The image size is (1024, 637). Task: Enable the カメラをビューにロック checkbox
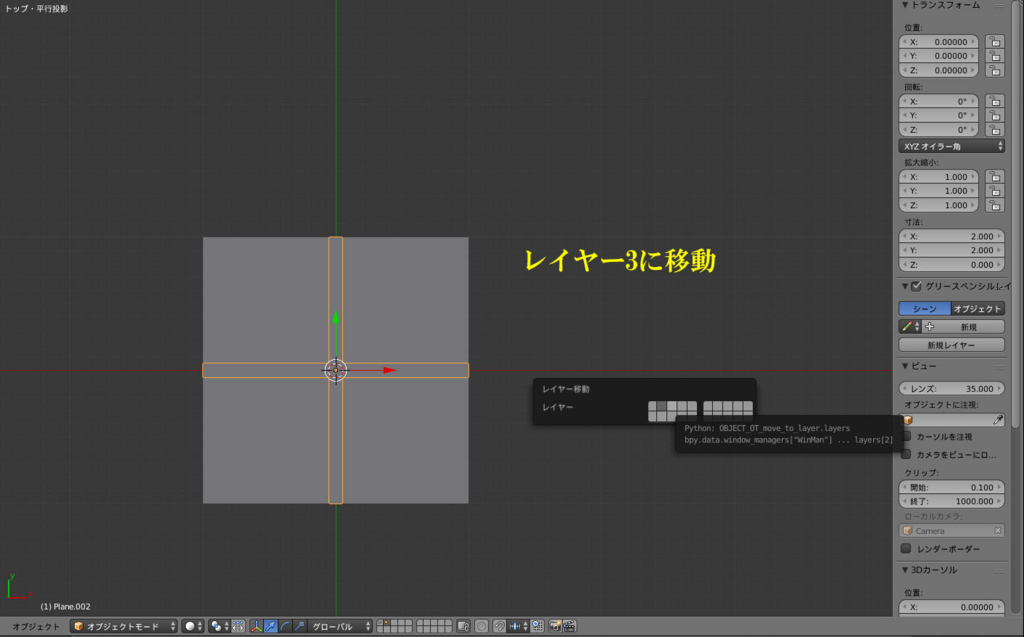906,454
